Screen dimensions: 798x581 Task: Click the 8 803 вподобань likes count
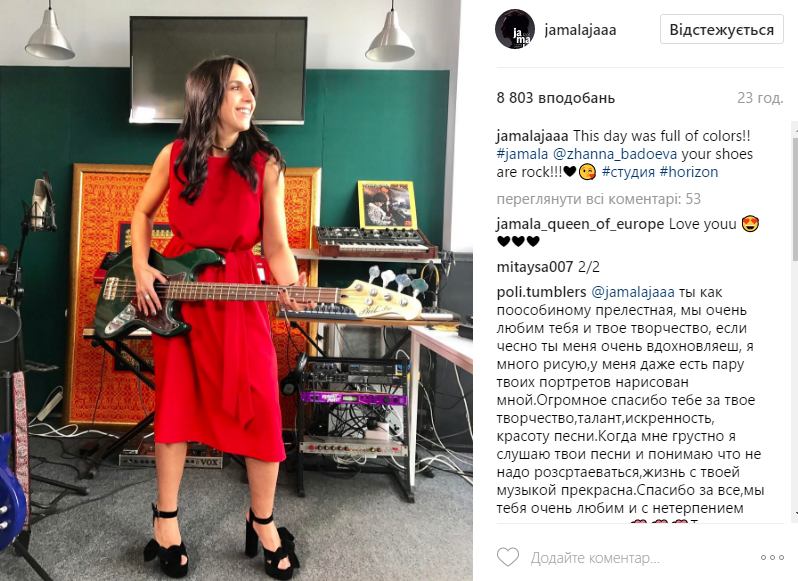556,98
